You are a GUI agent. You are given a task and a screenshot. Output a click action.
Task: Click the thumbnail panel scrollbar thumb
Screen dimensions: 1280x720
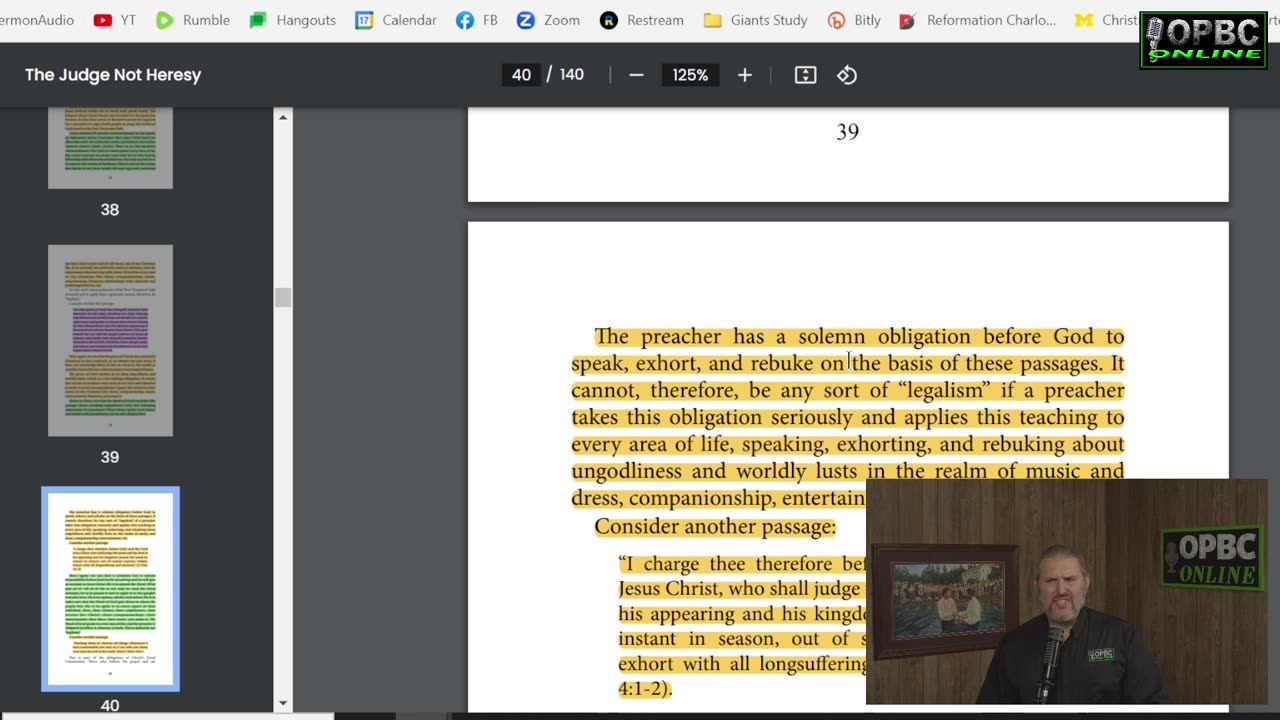[x=283, y=297]
